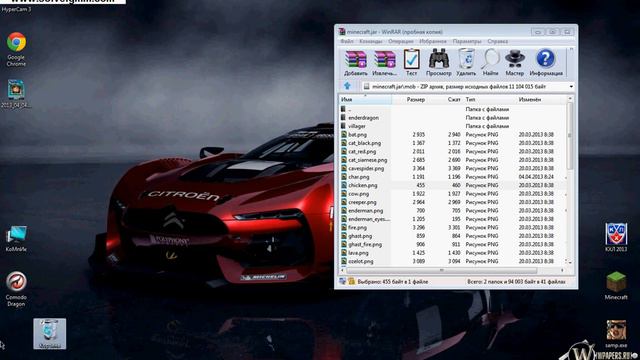640x360 pixels.
Task: Select the enderdragon folder icon
Action: coord(344,118)
